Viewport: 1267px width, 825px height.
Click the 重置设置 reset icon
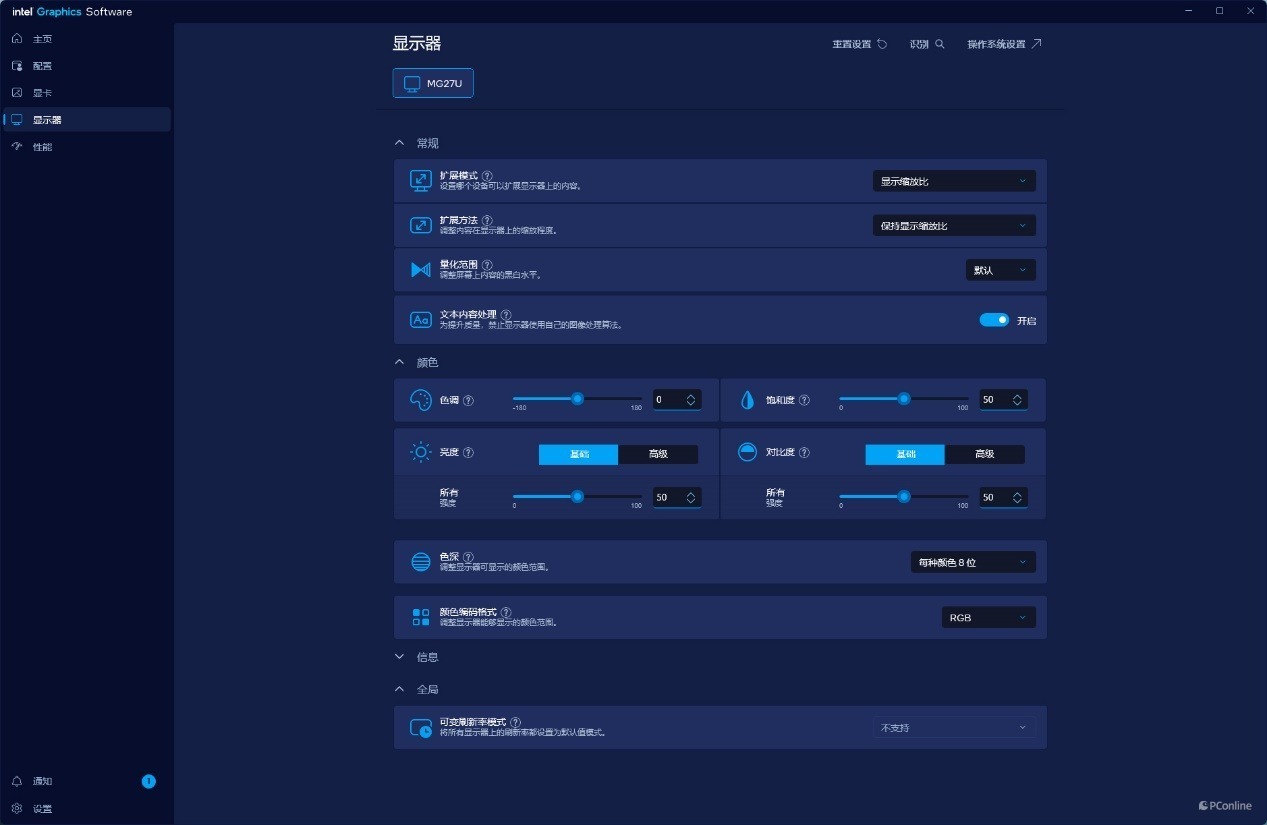coord(882,44)
